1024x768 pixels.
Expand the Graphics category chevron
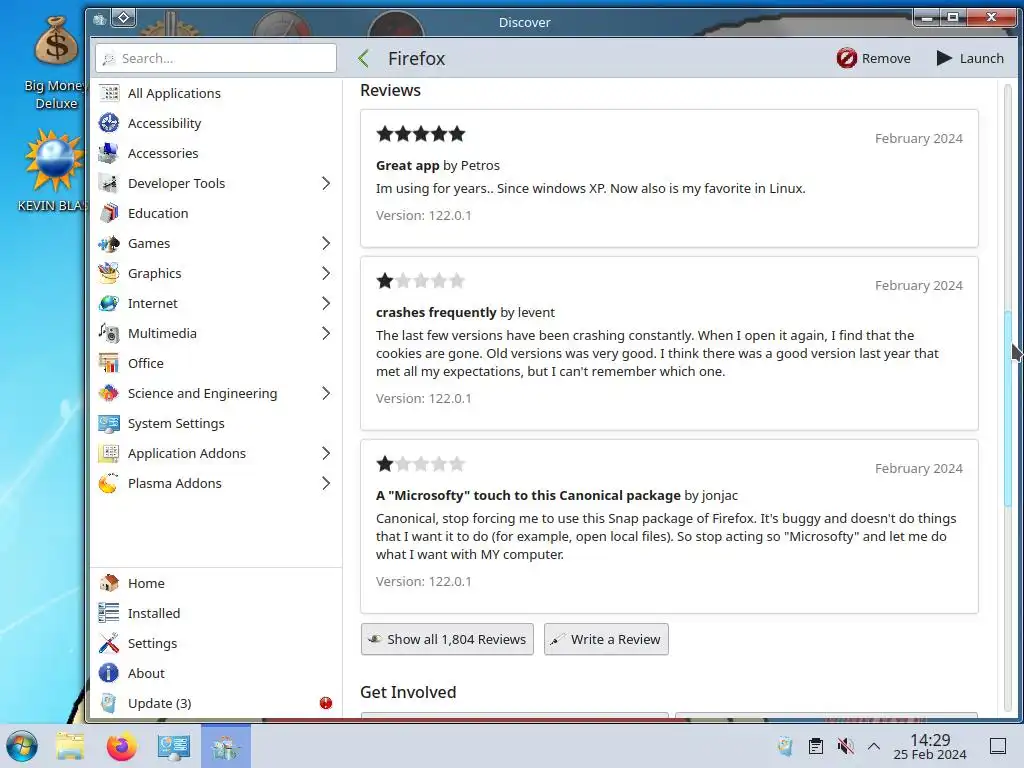pos(326,274)
